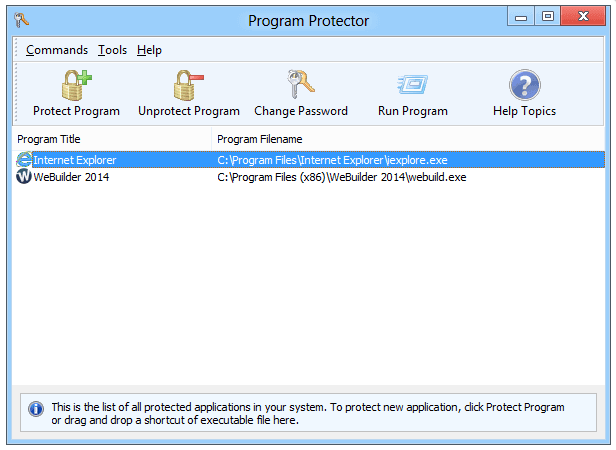The width and height of the screenshot is (616, 450).
Task: Maximize the Program Protector window
Action: point(548,17)
